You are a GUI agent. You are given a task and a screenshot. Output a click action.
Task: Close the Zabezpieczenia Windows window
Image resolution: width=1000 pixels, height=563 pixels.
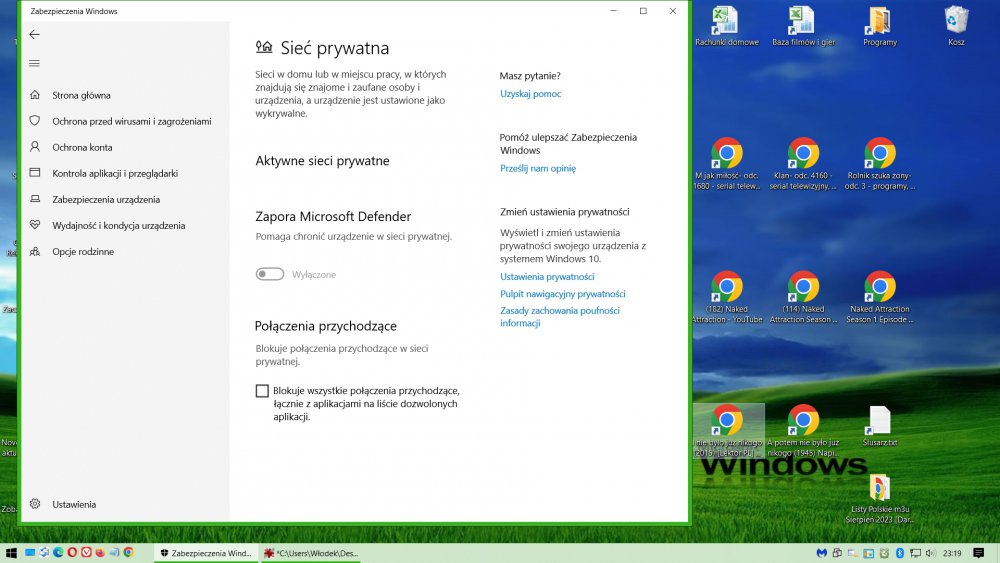tap(672, 11)
